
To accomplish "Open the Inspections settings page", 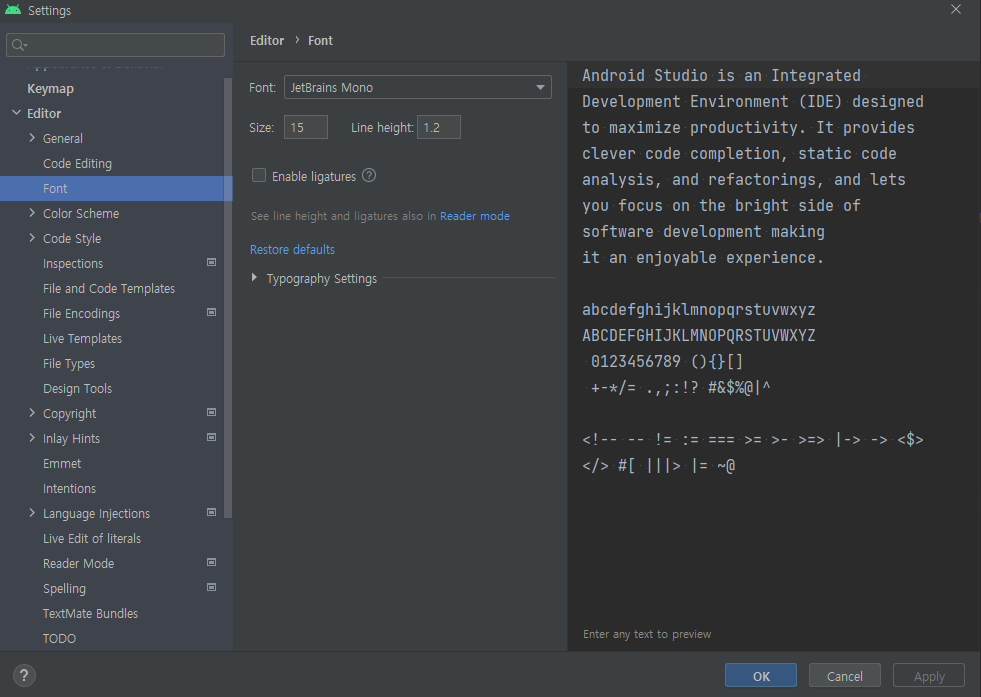I will (x=73, y=264).
